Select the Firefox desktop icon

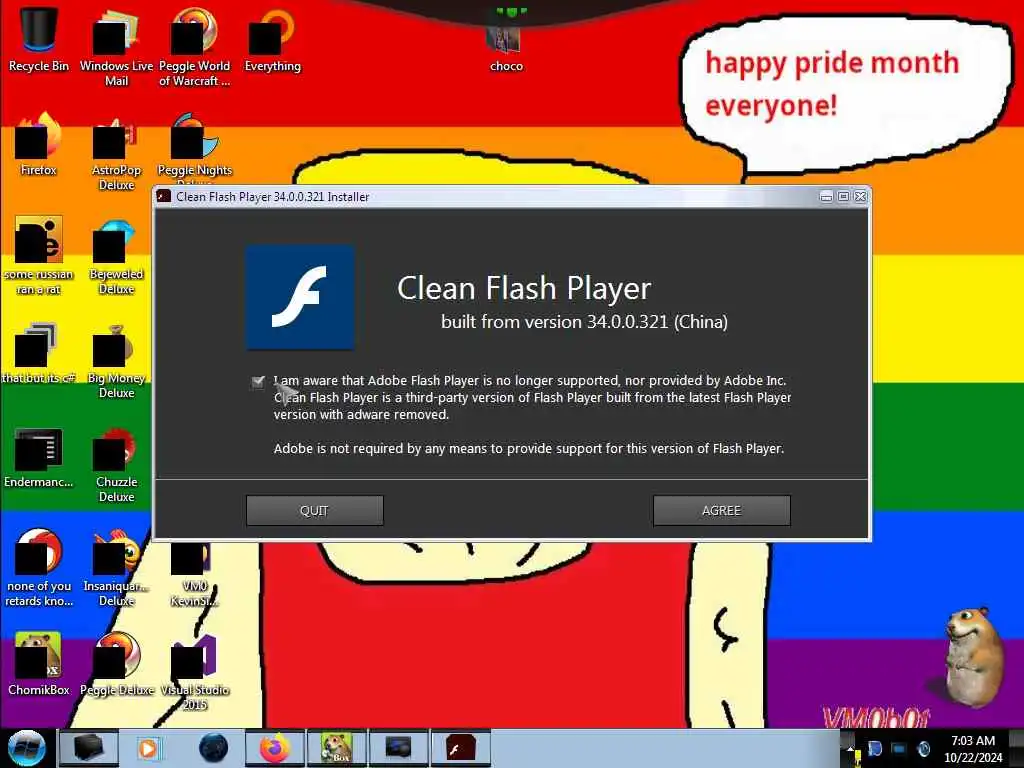(x=39, y=144)
